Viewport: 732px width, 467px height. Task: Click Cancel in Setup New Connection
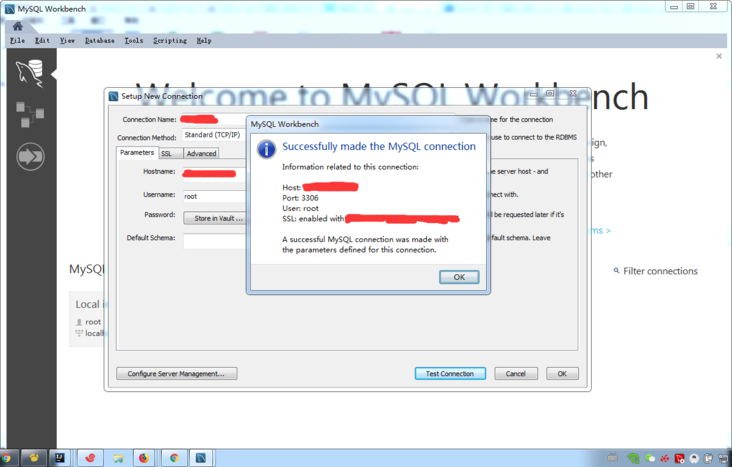[x=516, y=374]
